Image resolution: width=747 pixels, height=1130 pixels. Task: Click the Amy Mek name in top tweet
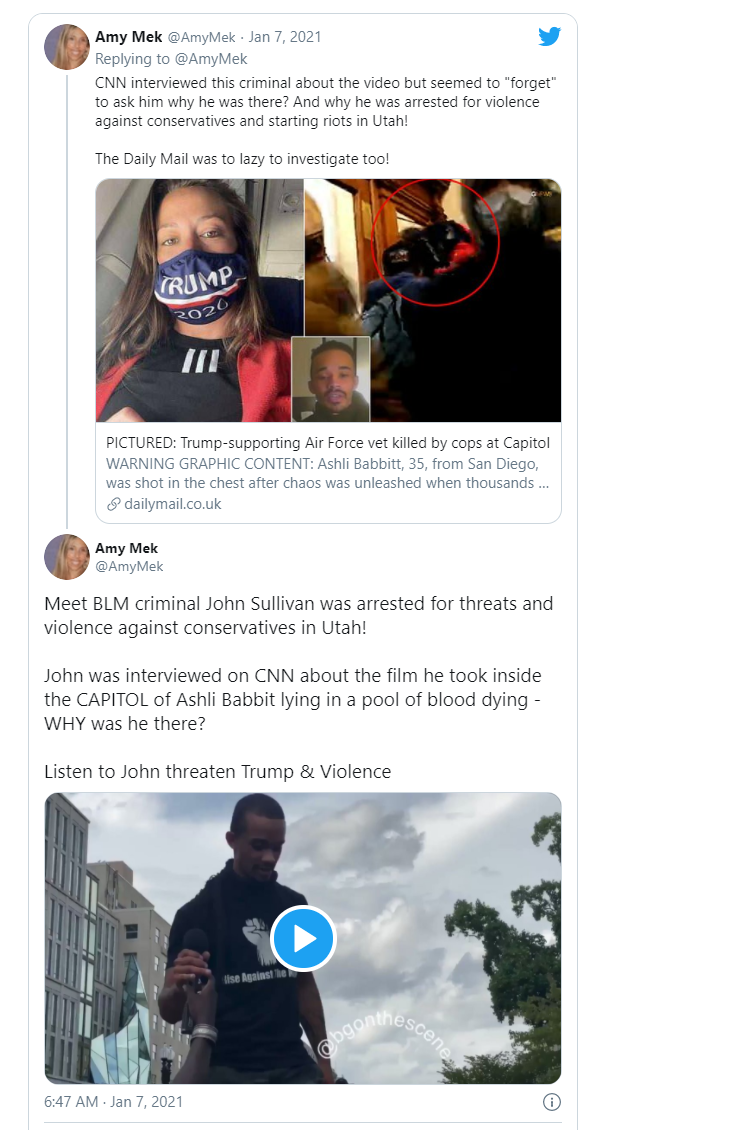[128, 37]
